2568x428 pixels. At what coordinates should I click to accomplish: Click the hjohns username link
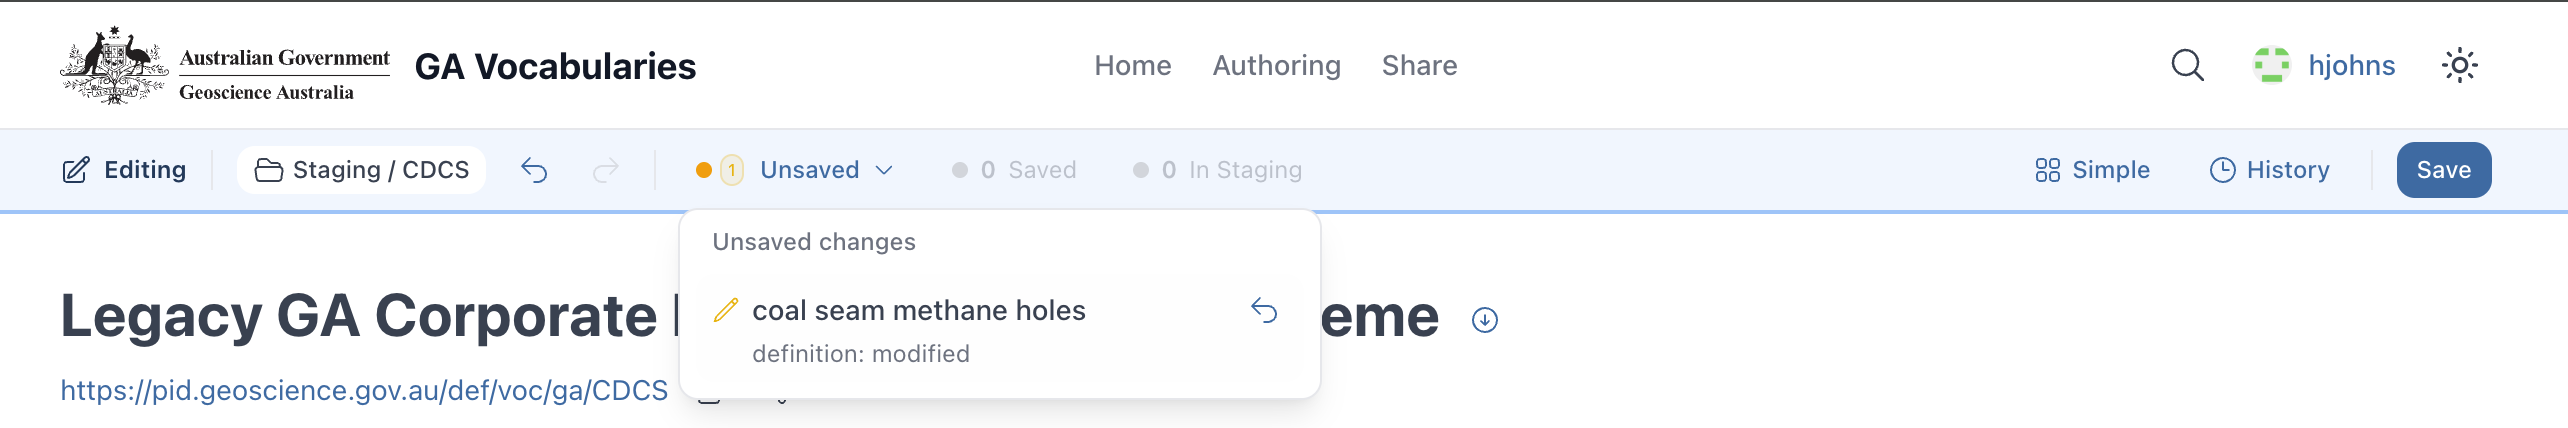[2351, 66]
